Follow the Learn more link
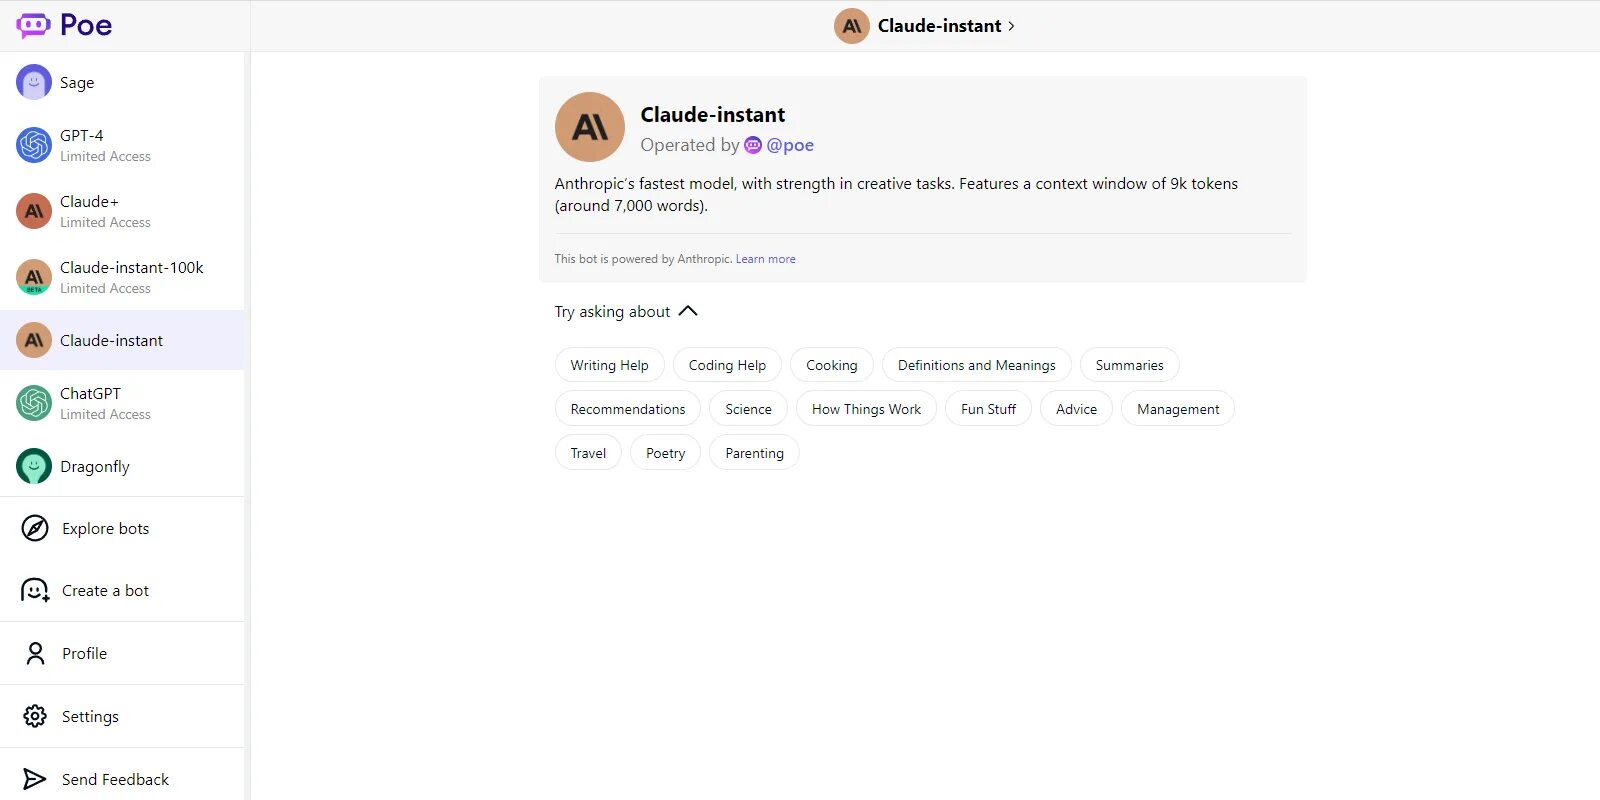Viewport: 1600px width, 800px height. click(766, 259)
